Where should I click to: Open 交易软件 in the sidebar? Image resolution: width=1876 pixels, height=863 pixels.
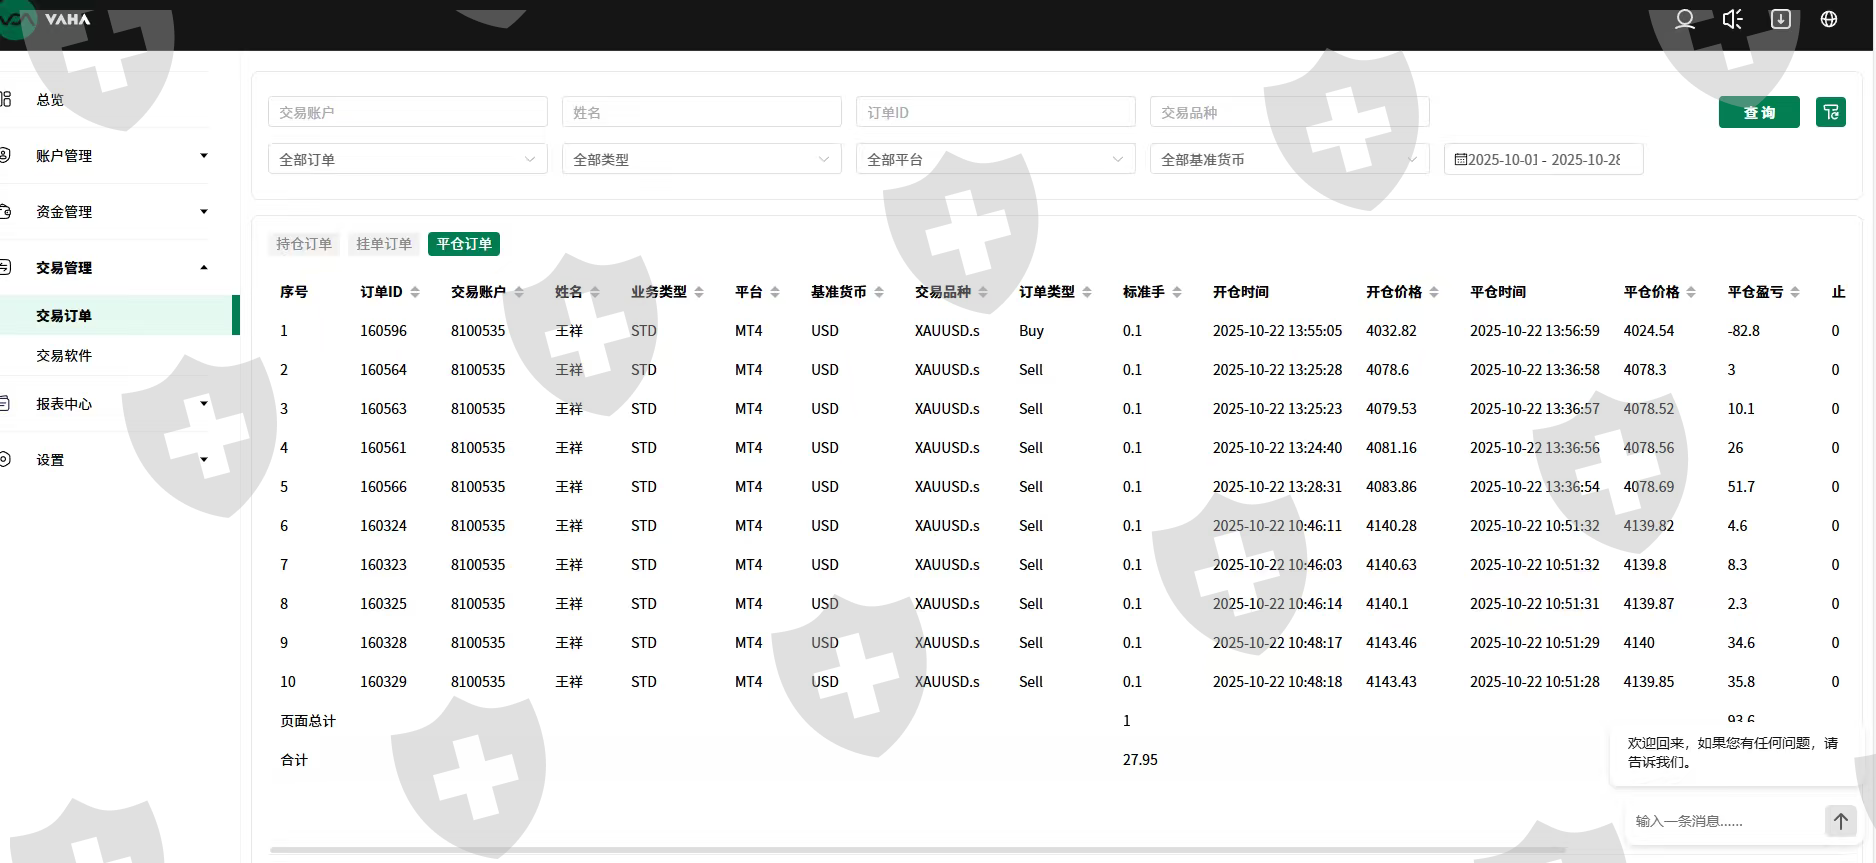pos(64,355)
